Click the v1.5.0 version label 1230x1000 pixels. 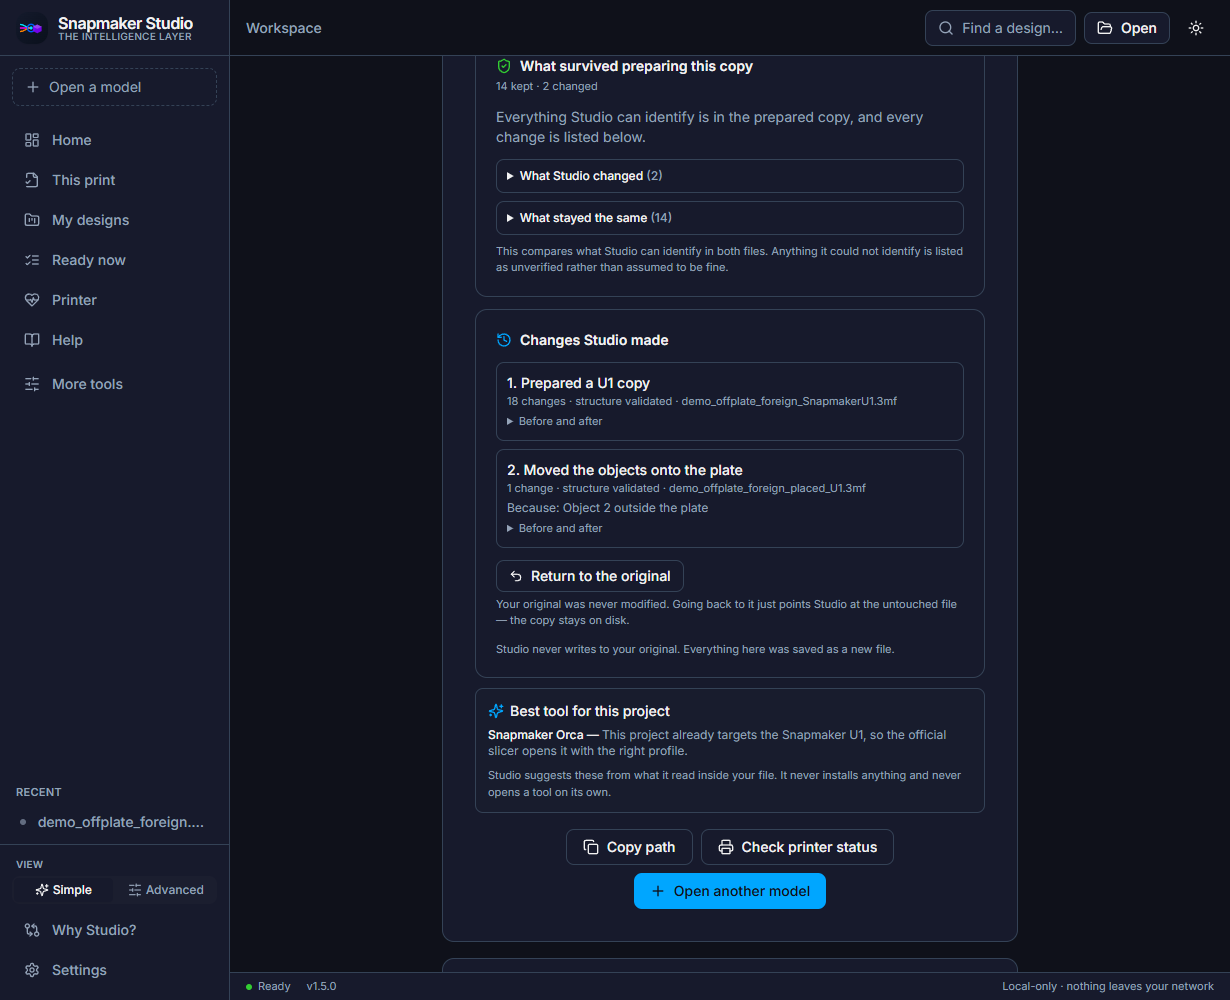pyautogui.click(x=321, y=987)
